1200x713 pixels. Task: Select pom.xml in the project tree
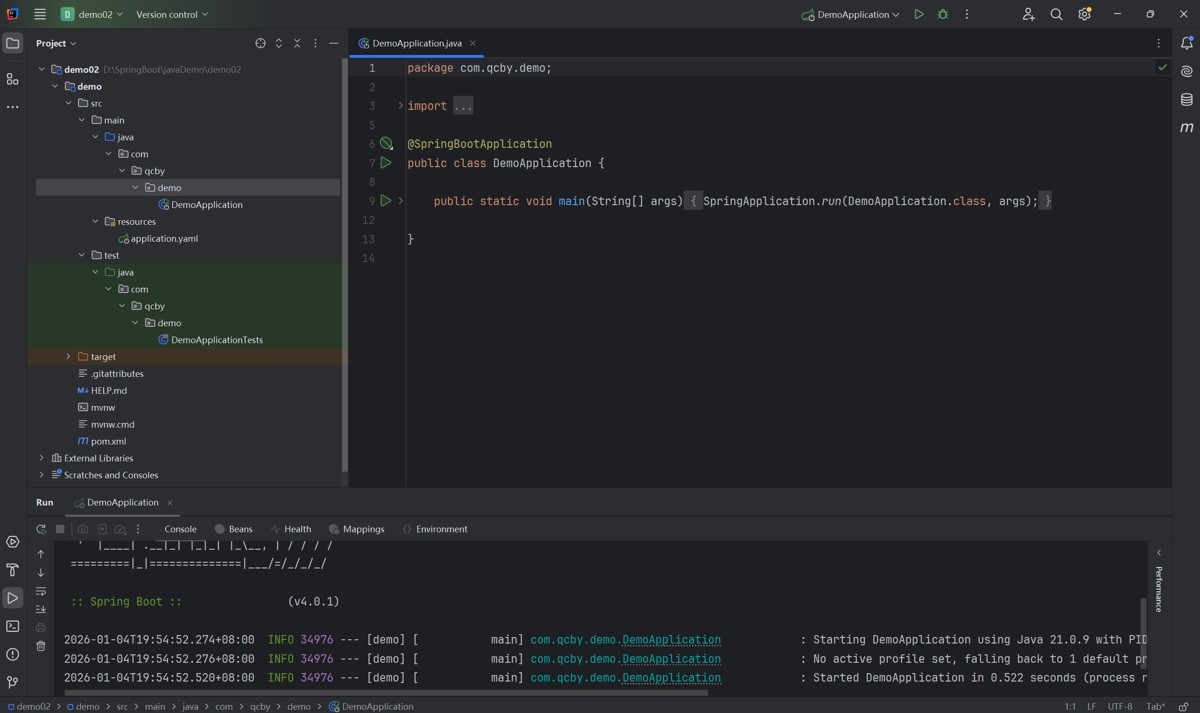108,441
